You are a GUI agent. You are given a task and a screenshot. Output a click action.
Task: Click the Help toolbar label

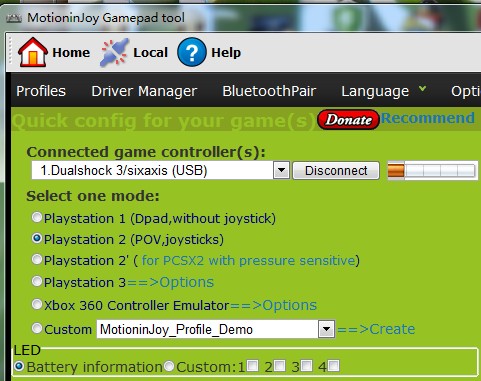click(x=226, y=52)
